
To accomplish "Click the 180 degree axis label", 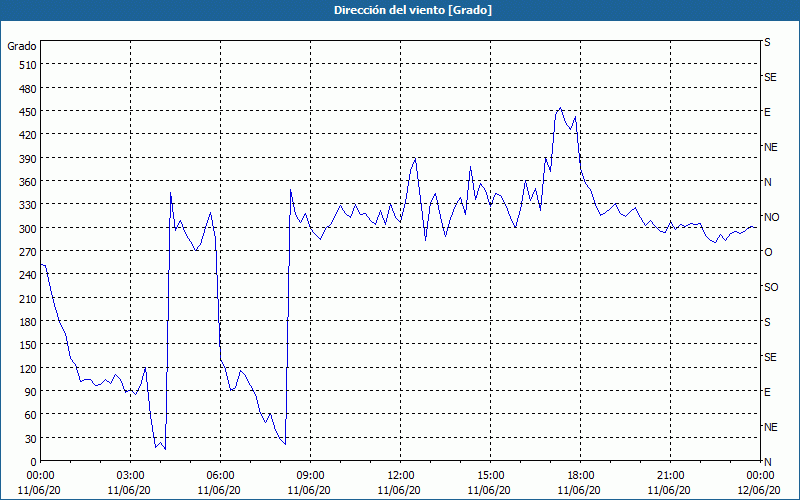I will click(28, 322).
